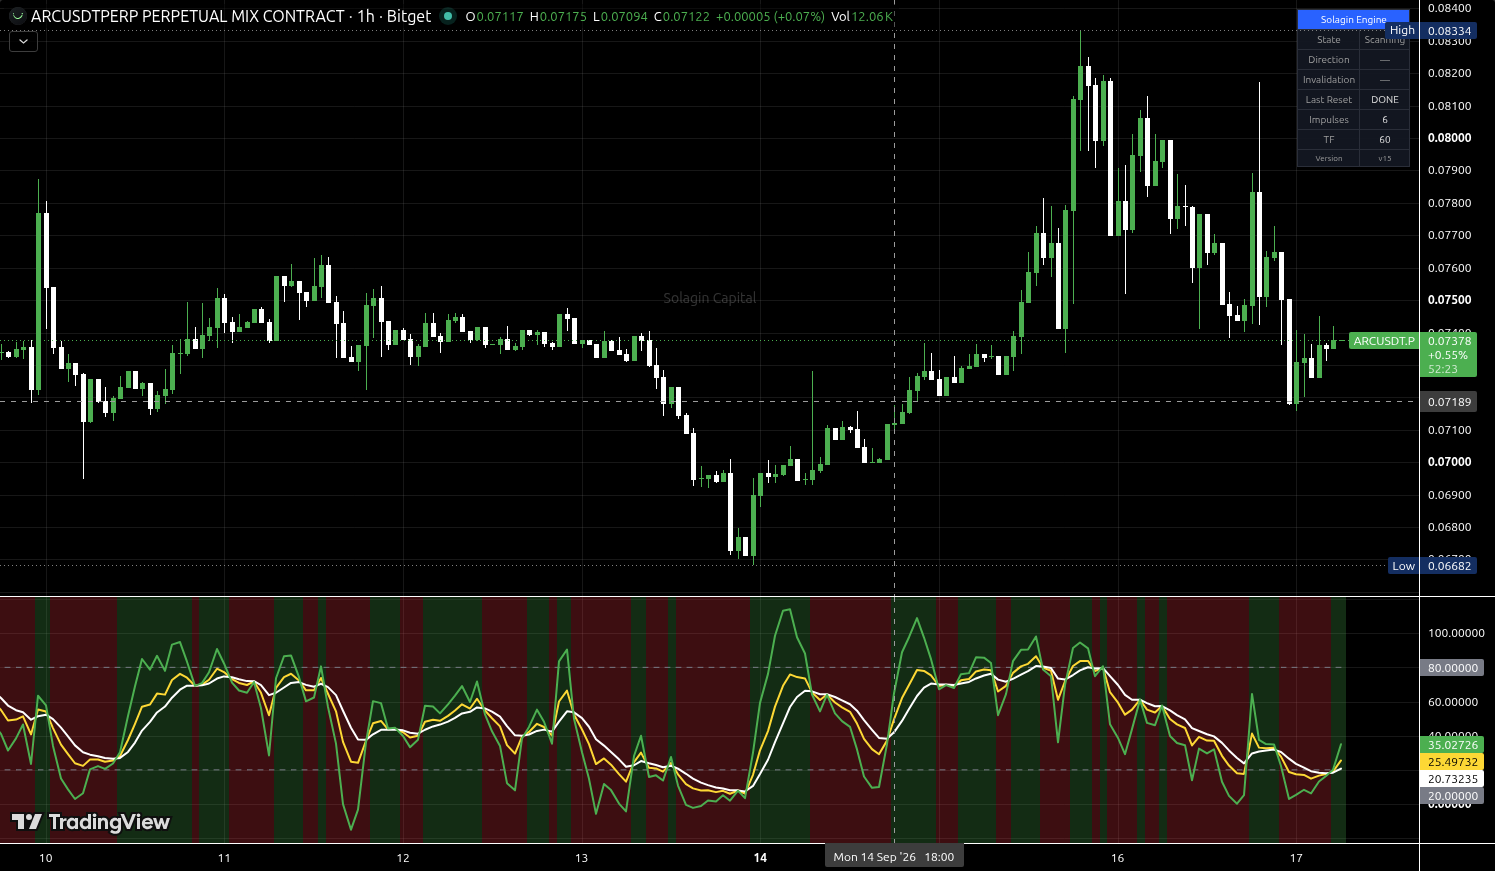Click the open value O0.07117
1495x871 pixels.
pos(495,17)
